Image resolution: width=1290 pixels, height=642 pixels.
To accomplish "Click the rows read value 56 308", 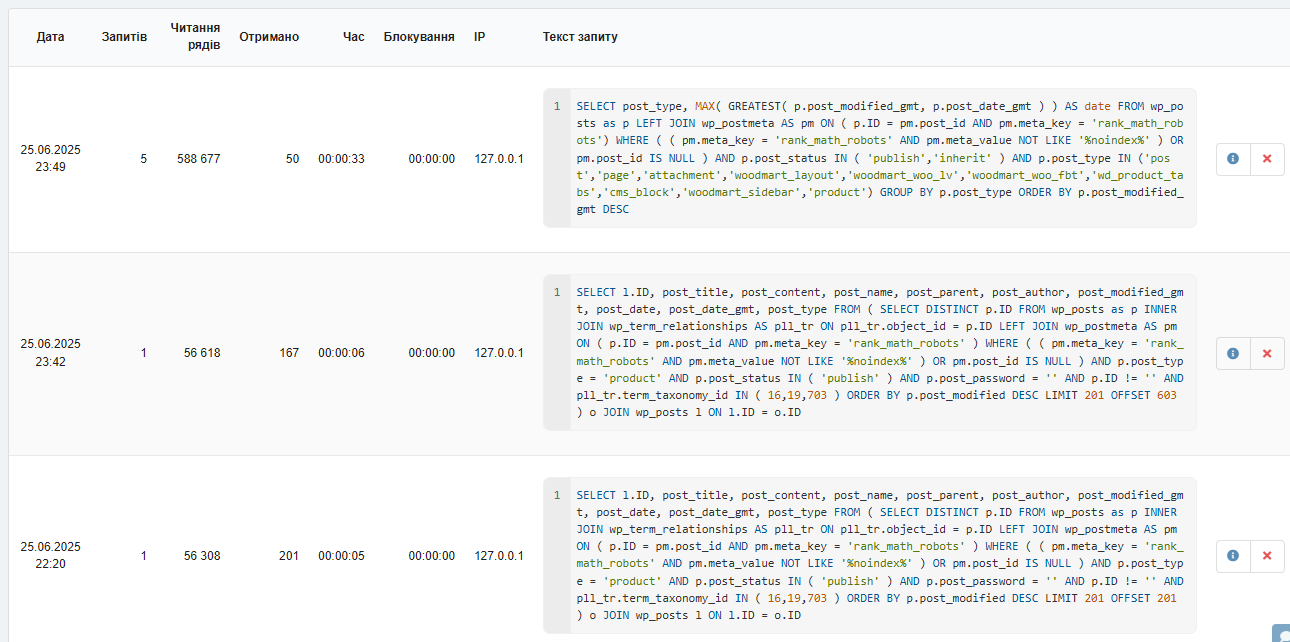I will [202, 556].
